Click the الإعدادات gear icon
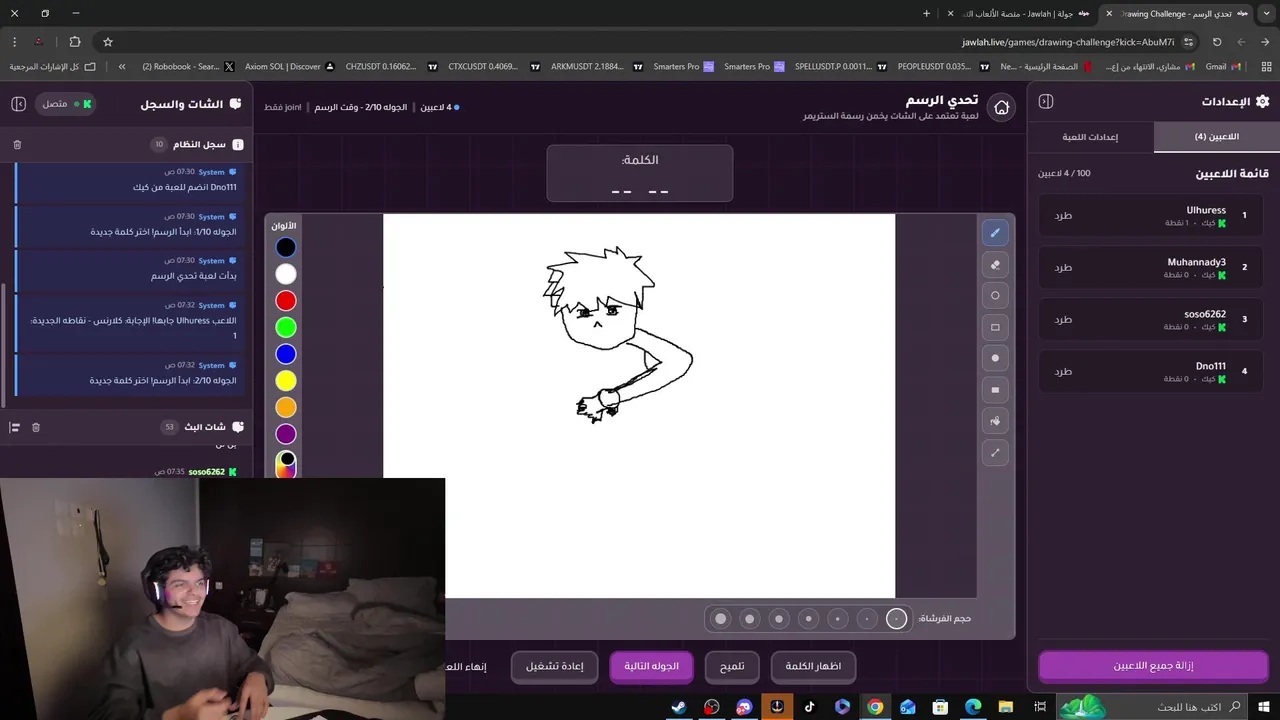 pos(1262,101)
